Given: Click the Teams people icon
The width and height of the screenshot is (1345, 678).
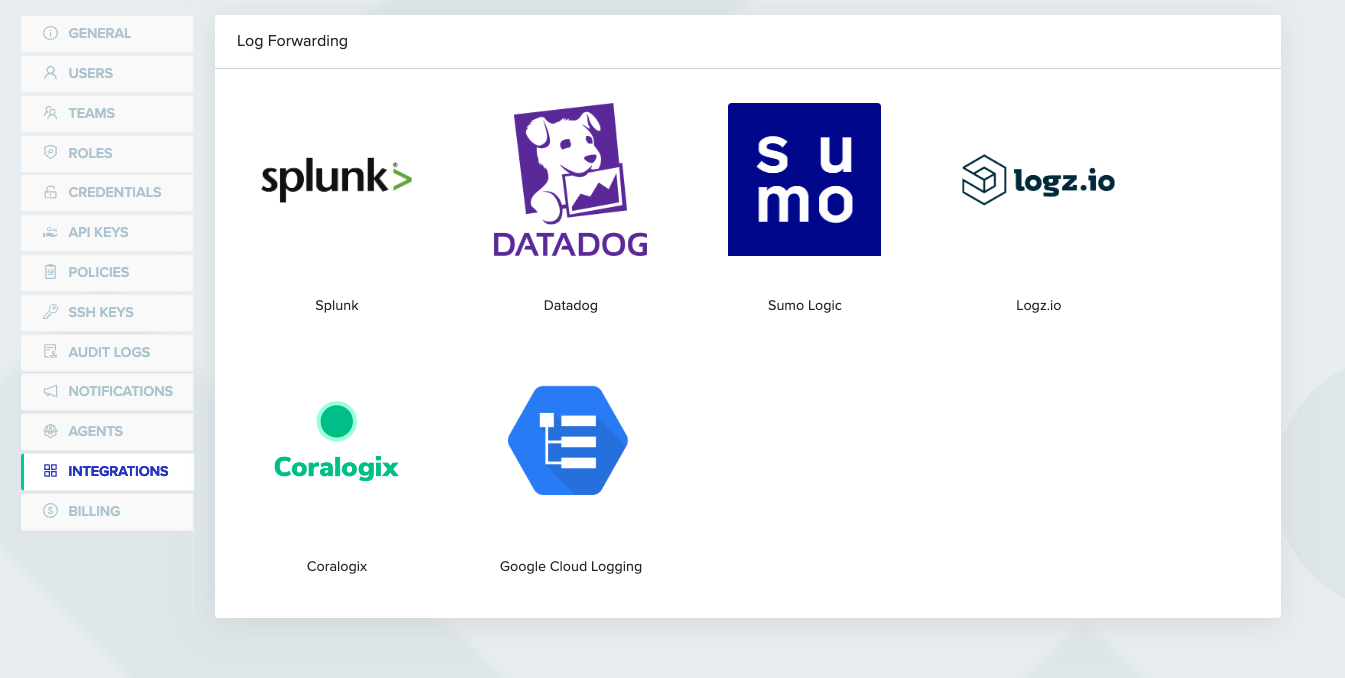Looking at the screenshot, I should click(50, 113).
